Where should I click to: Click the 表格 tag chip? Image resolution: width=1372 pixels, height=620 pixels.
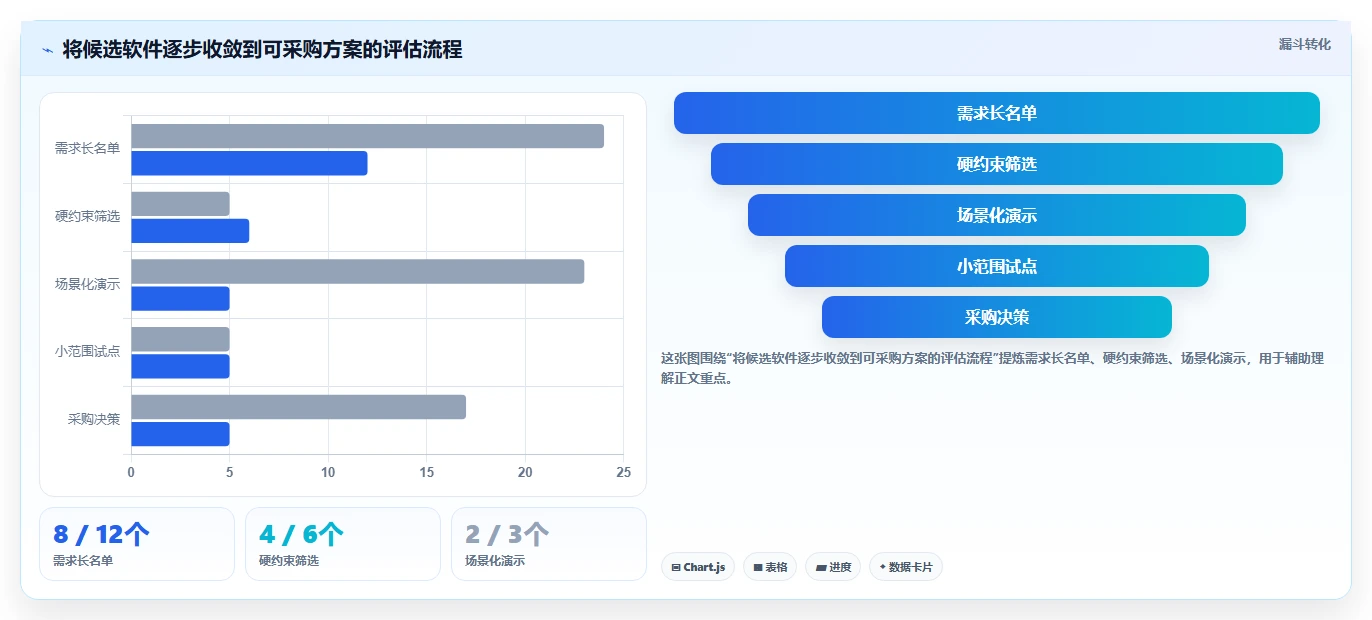click(770, 567)
